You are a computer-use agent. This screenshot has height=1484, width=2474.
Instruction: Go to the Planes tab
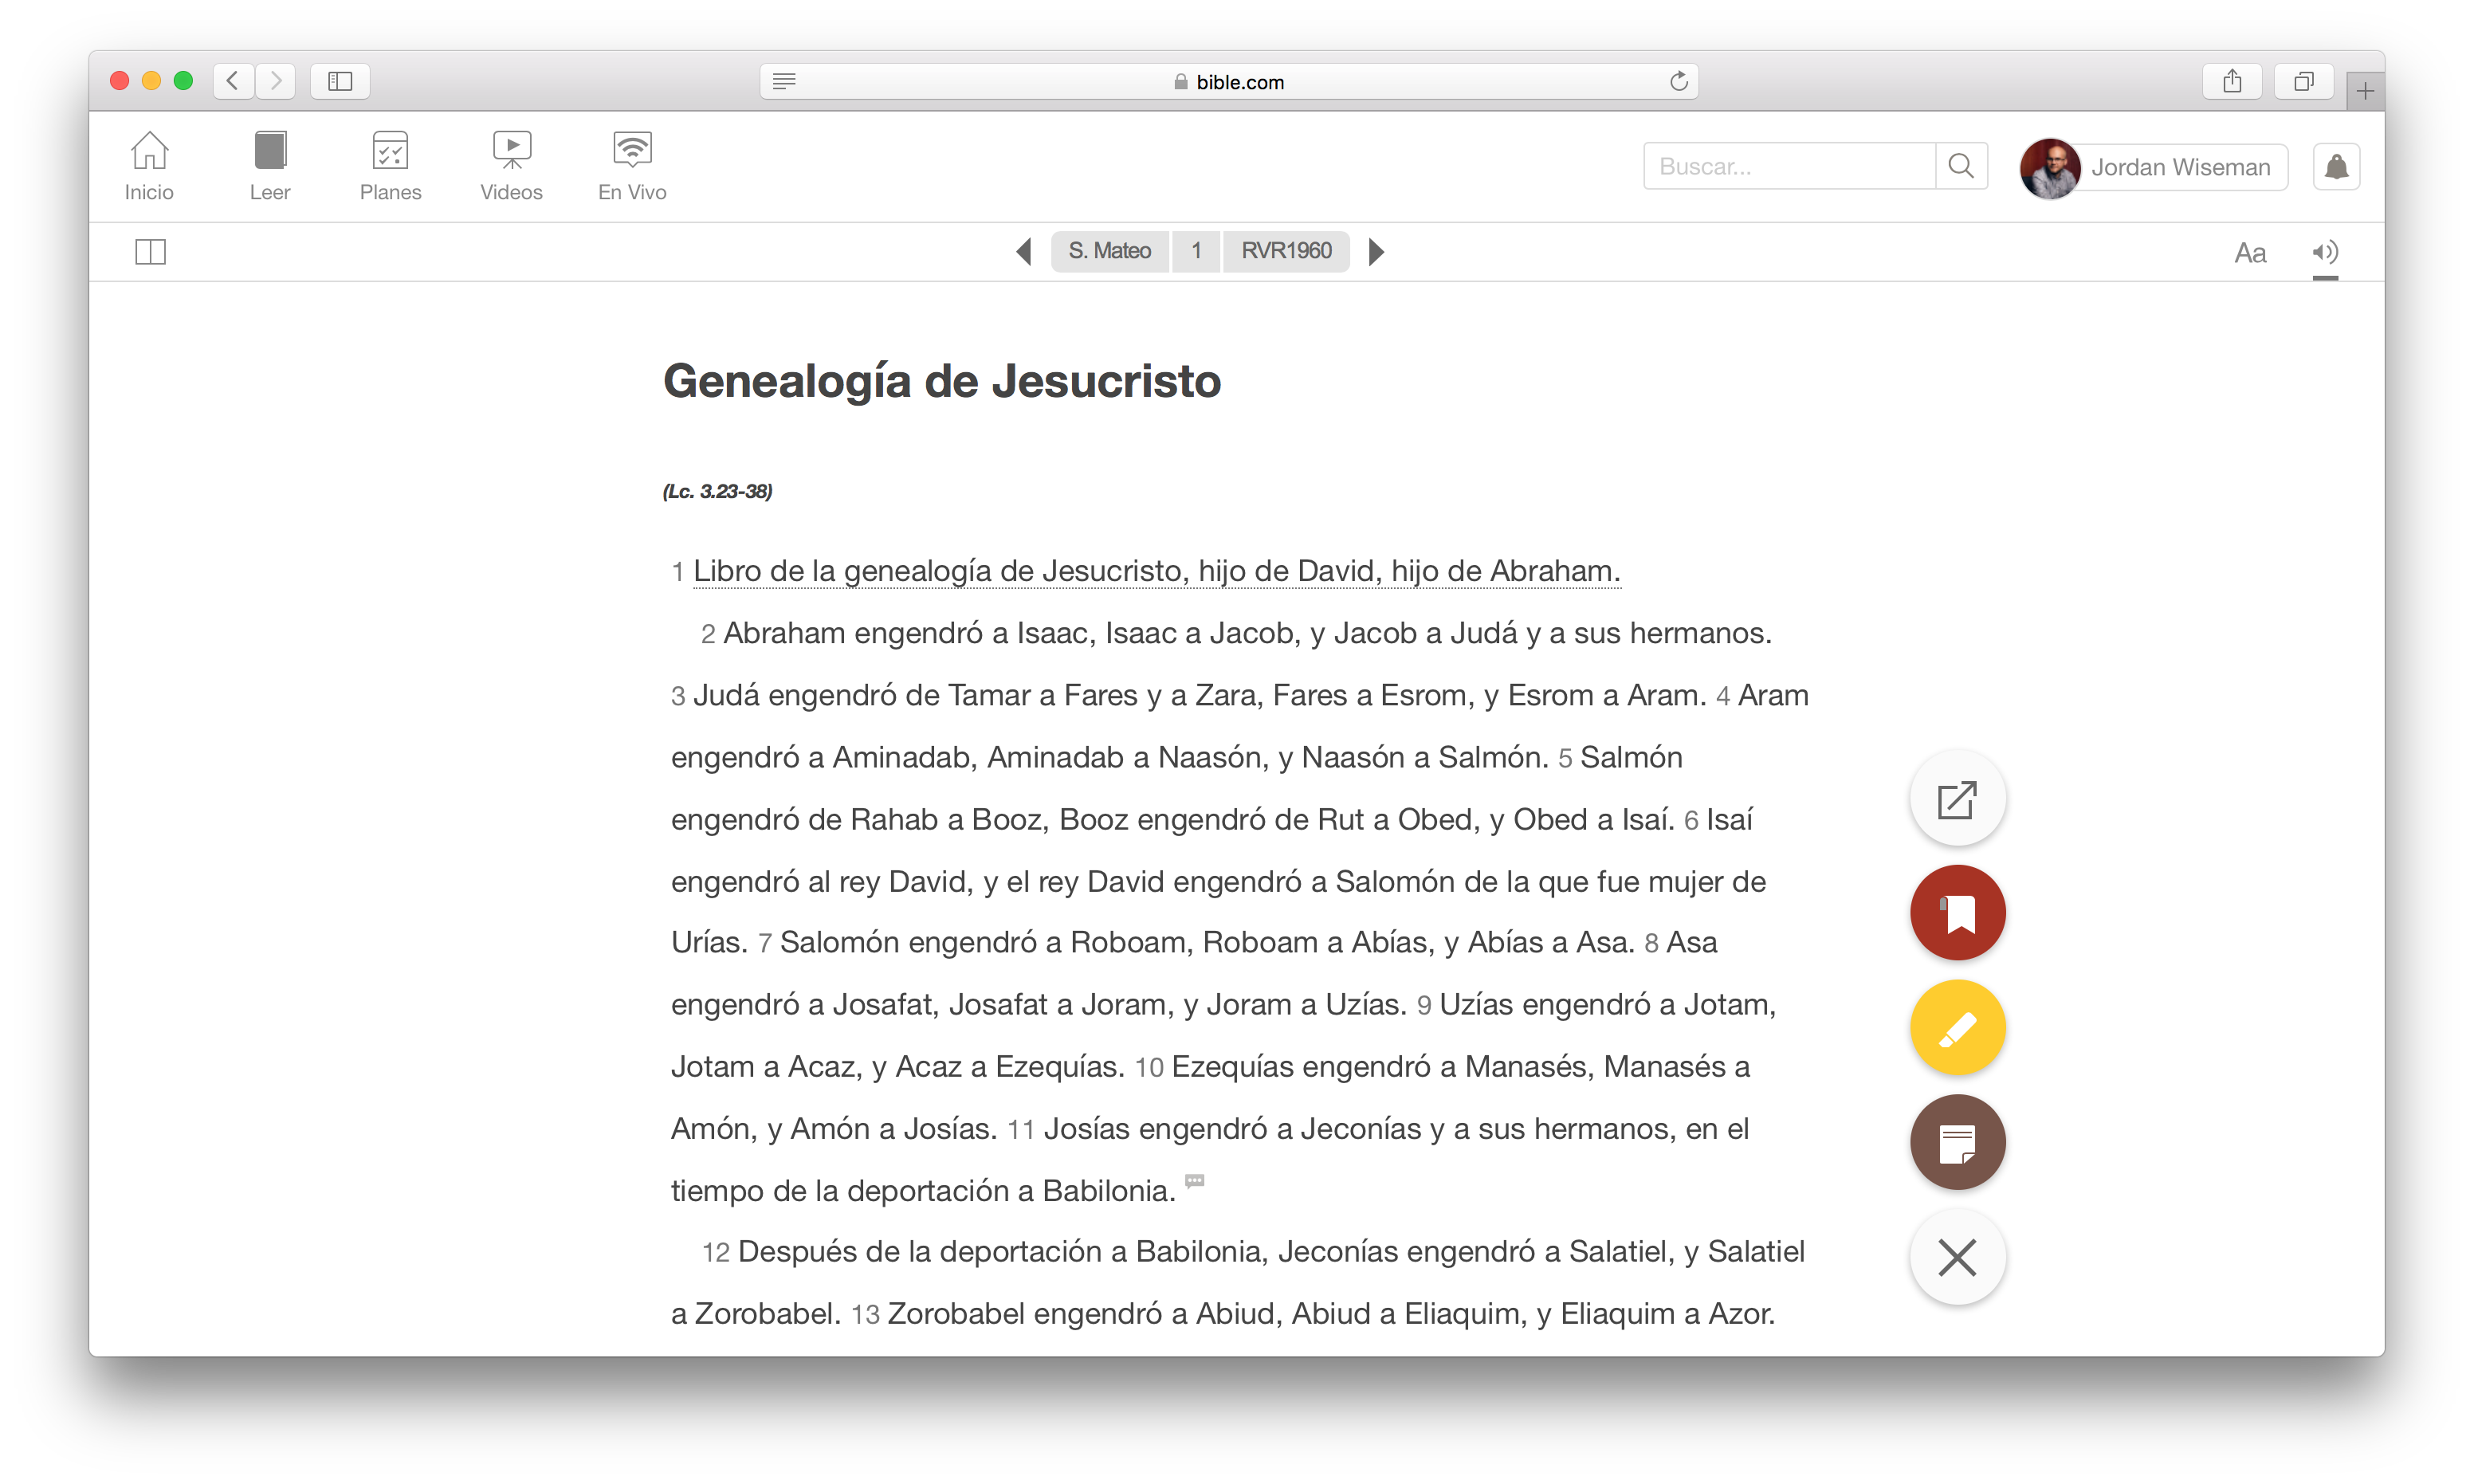390,166
